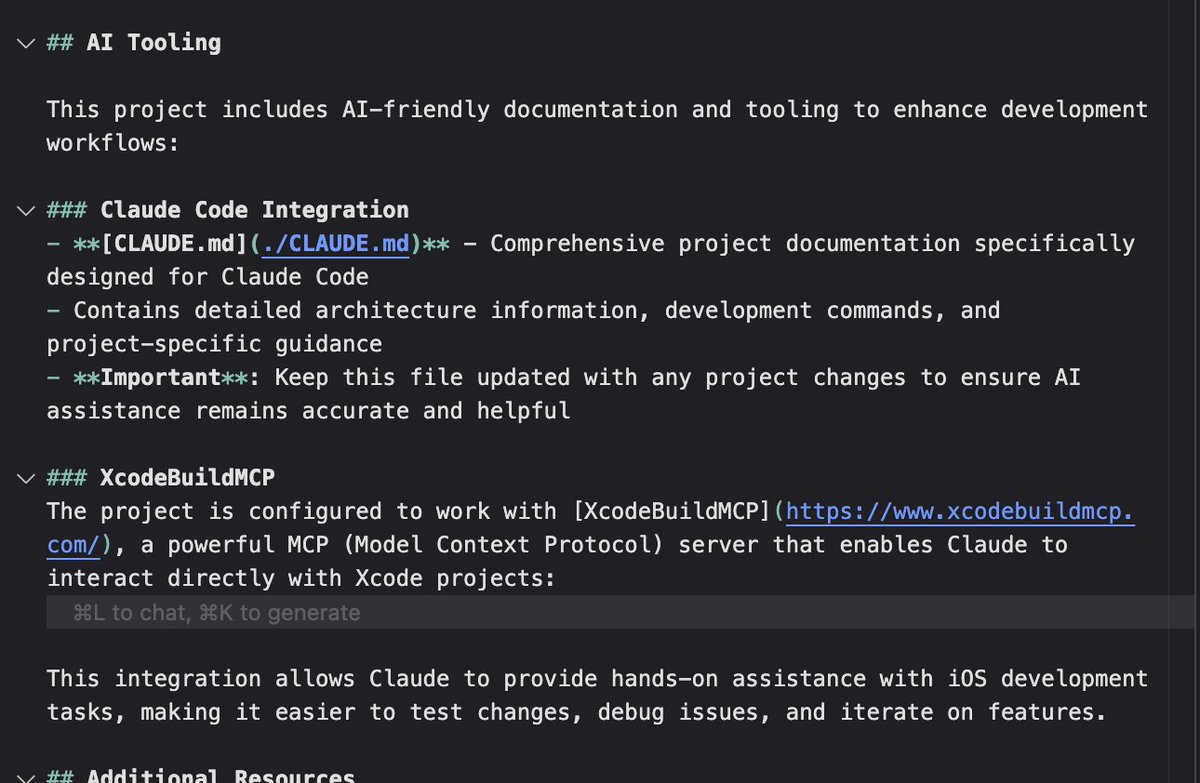Screen dimensions: 1200x783
Task: Click the '### Claude Code Integration' heading text
Action: pyautogui.click(x=228, y=211)
